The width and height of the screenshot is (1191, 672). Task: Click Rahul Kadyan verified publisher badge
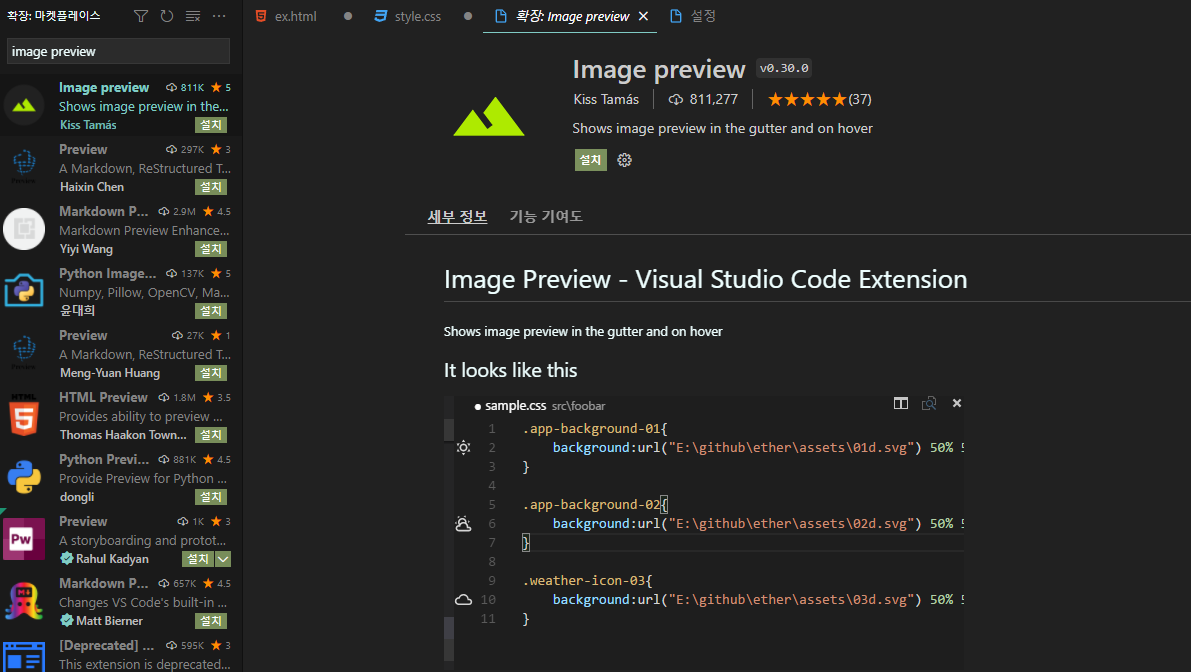67,559
